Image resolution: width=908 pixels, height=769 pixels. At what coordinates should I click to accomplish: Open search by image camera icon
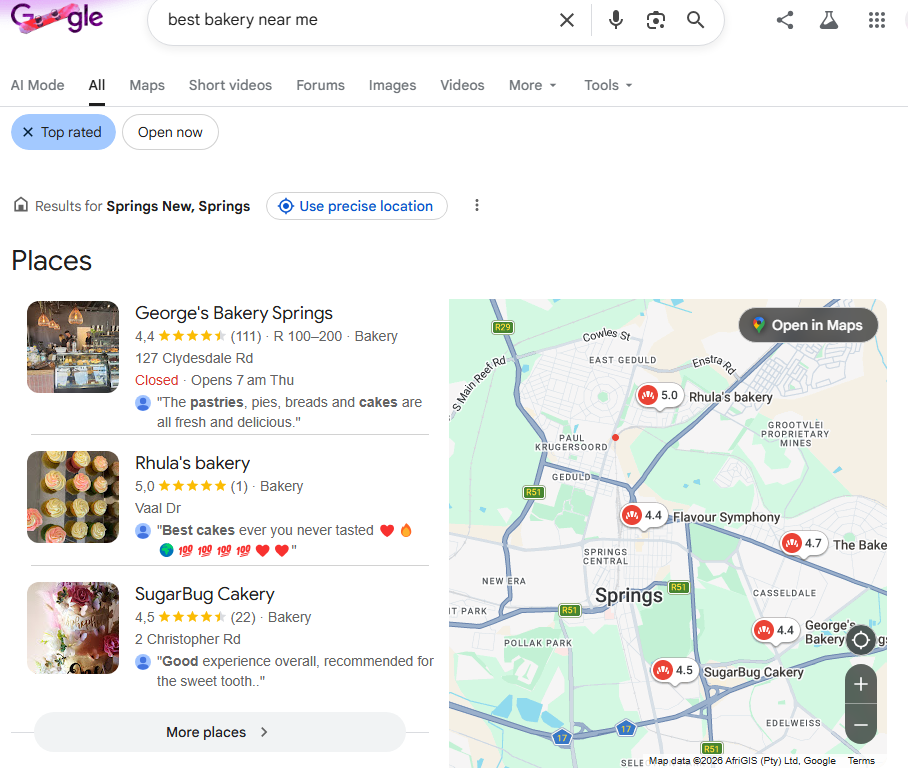(656, 20)
